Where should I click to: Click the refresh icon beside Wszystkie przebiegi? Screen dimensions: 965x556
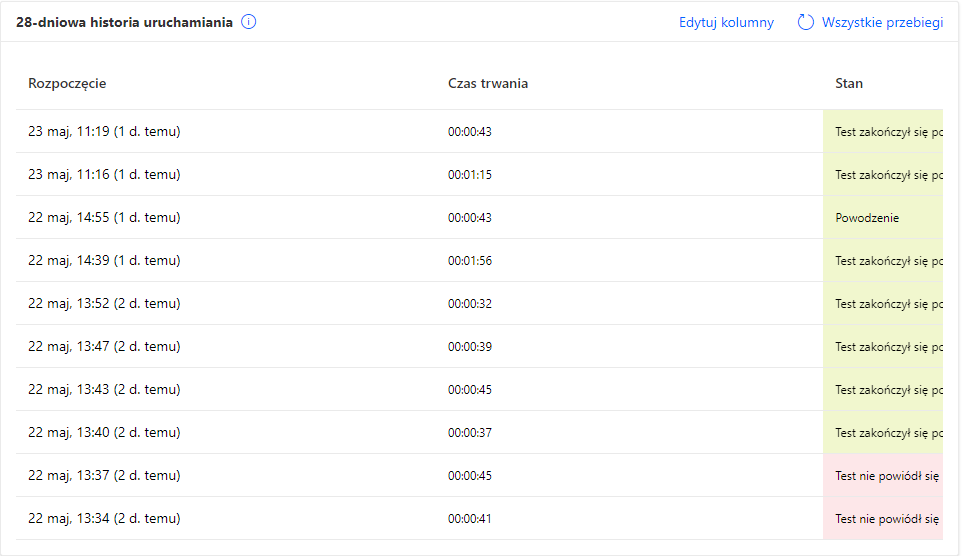806,22
